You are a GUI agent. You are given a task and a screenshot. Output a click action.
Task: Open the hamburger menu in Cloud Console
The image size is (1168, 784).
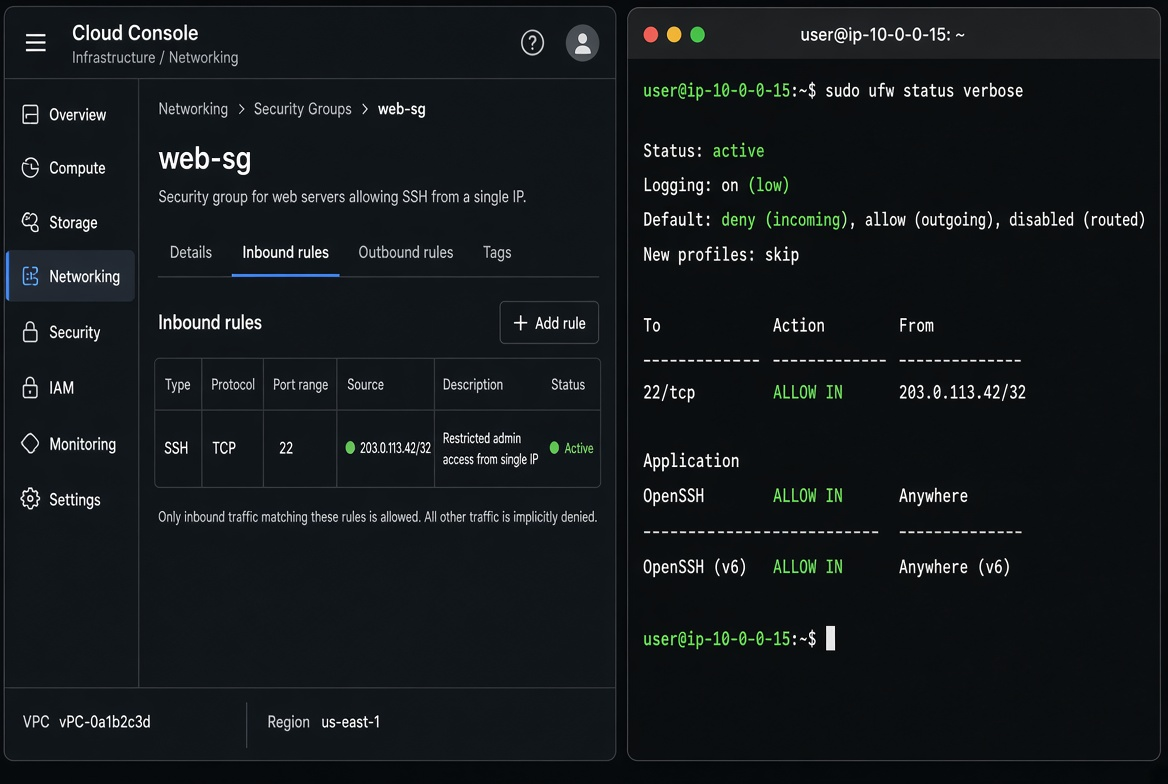click(36, 43)
